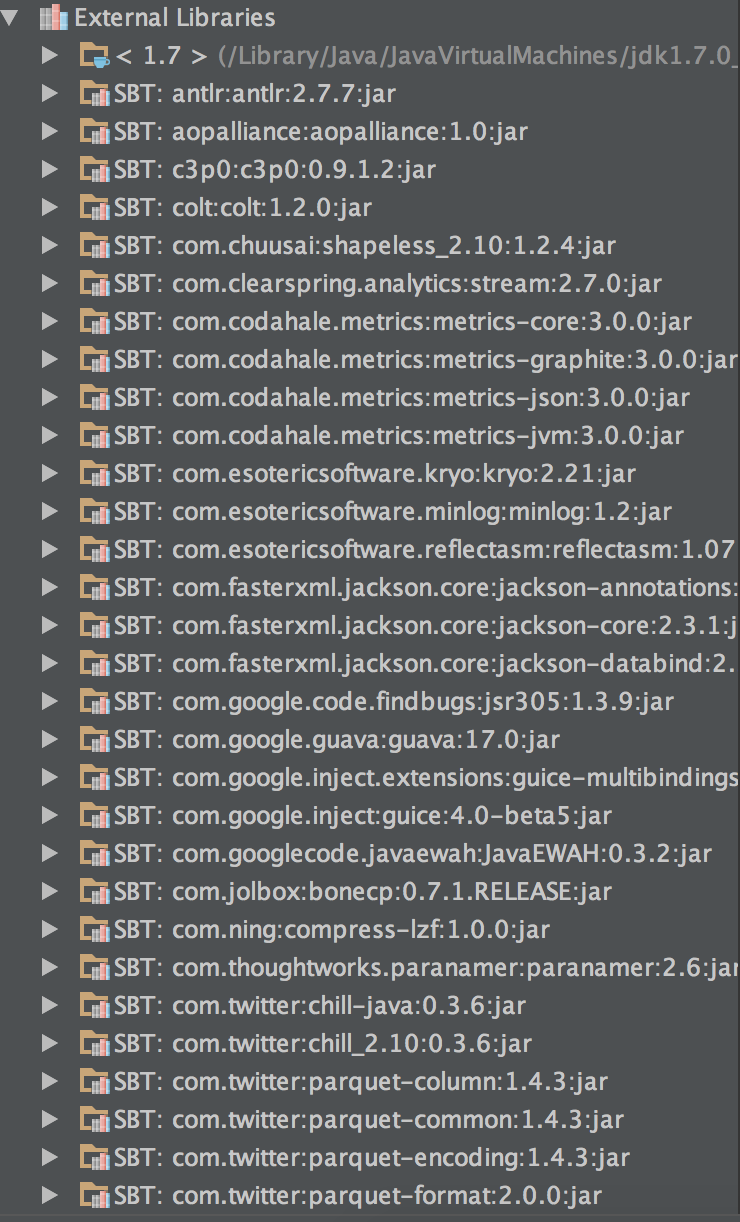Click library icon beside chill-java 0.3.6

94,1006
